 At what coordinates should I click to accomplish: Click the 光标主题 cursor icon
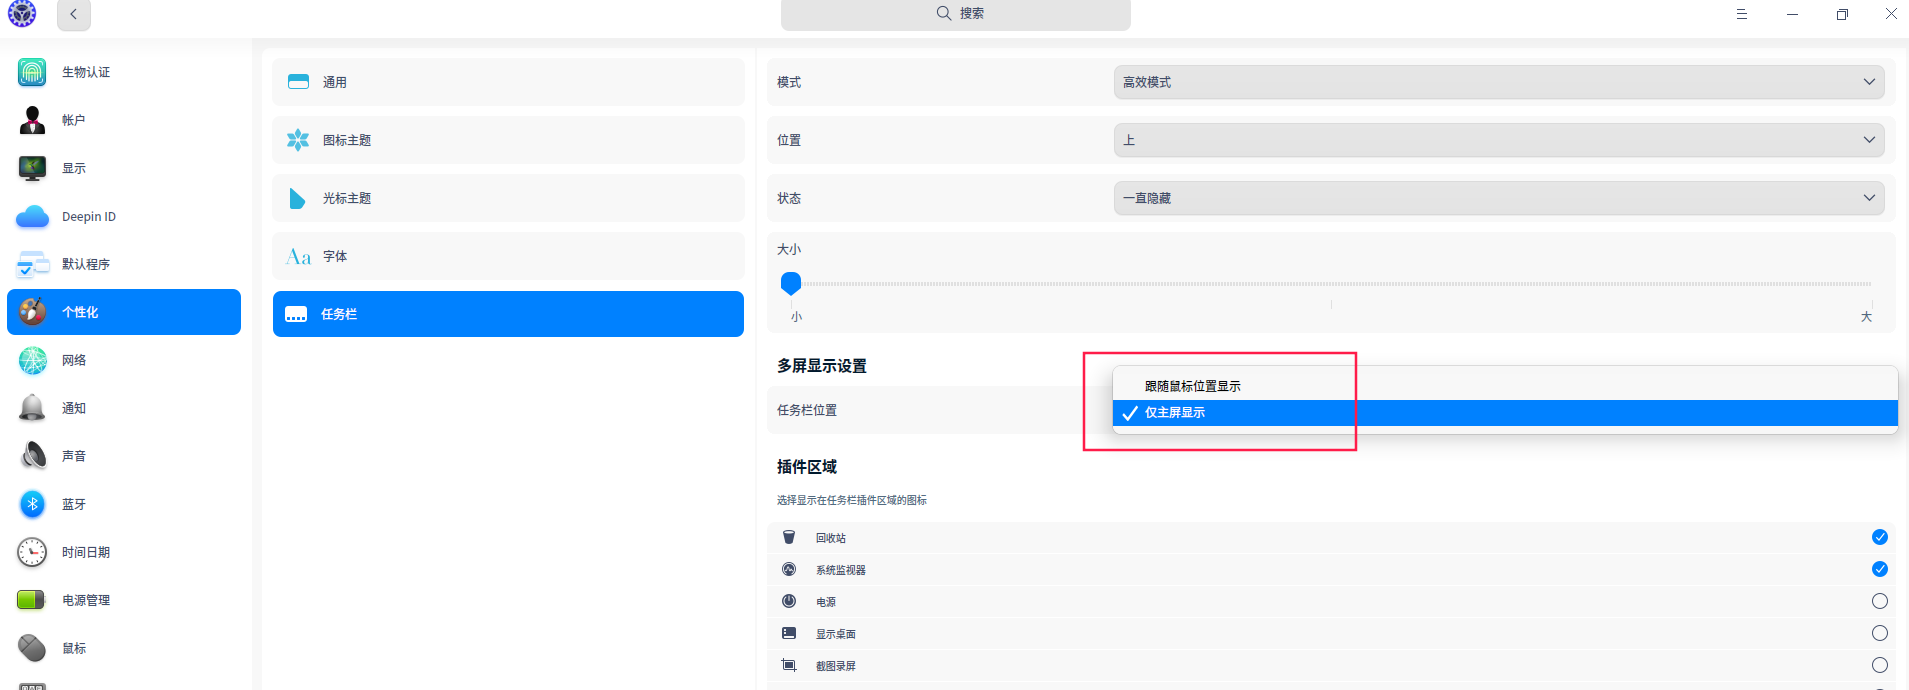point(297,198)
